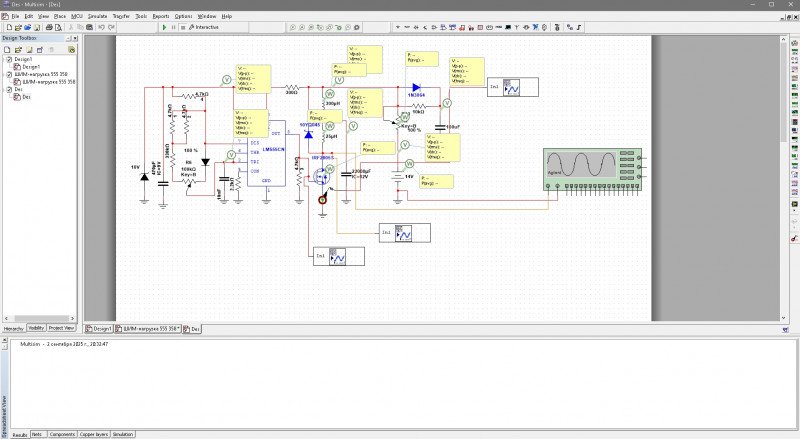Toggle the Design1 root checkbox in tree
Image resolution: width=800 pixels, height=439 pixels.
click(10, 59)
